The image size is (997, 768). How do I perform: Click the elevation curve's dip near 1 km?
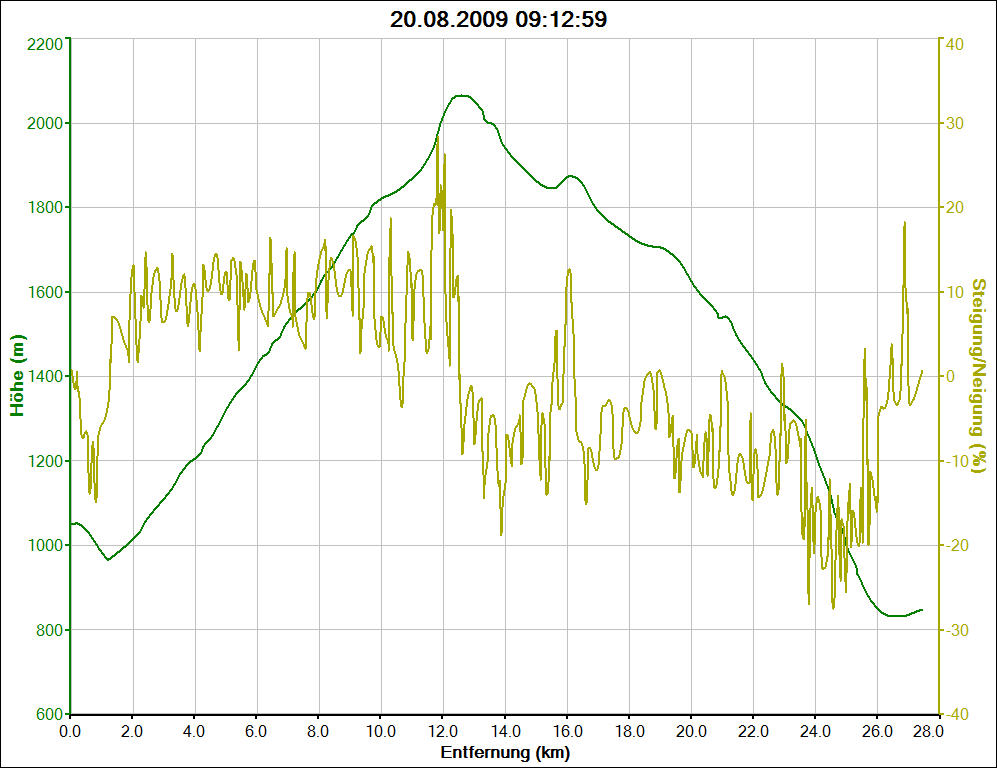(x=108, y=559)
